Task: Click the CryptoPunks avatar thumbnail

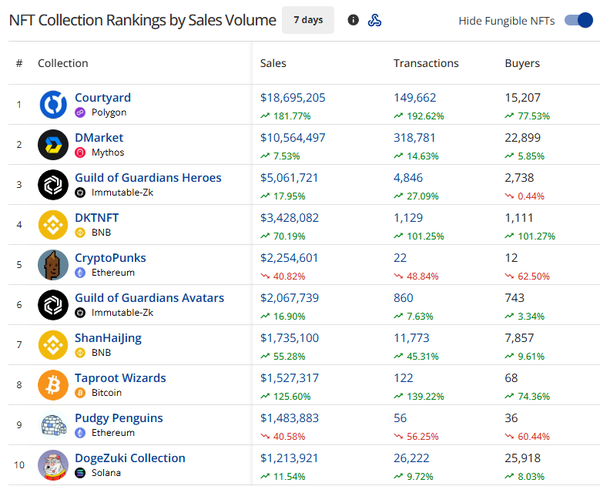Action: 53,265
